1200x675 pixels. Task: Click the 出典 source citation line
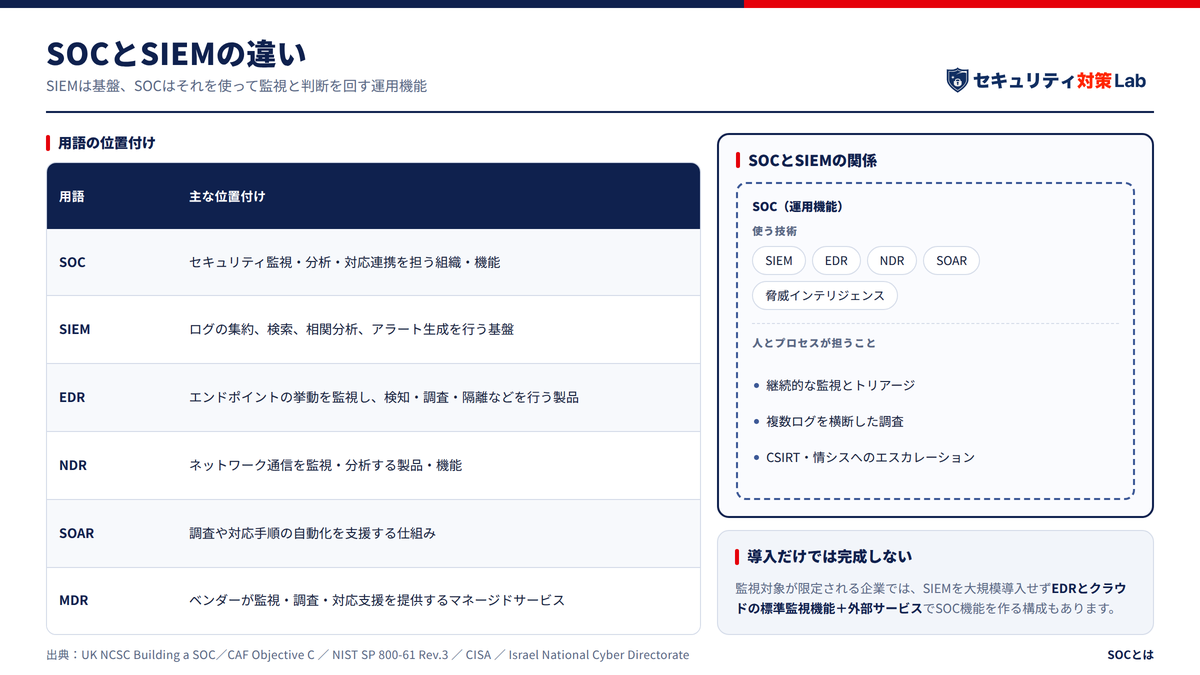click(x=367, y=655)
